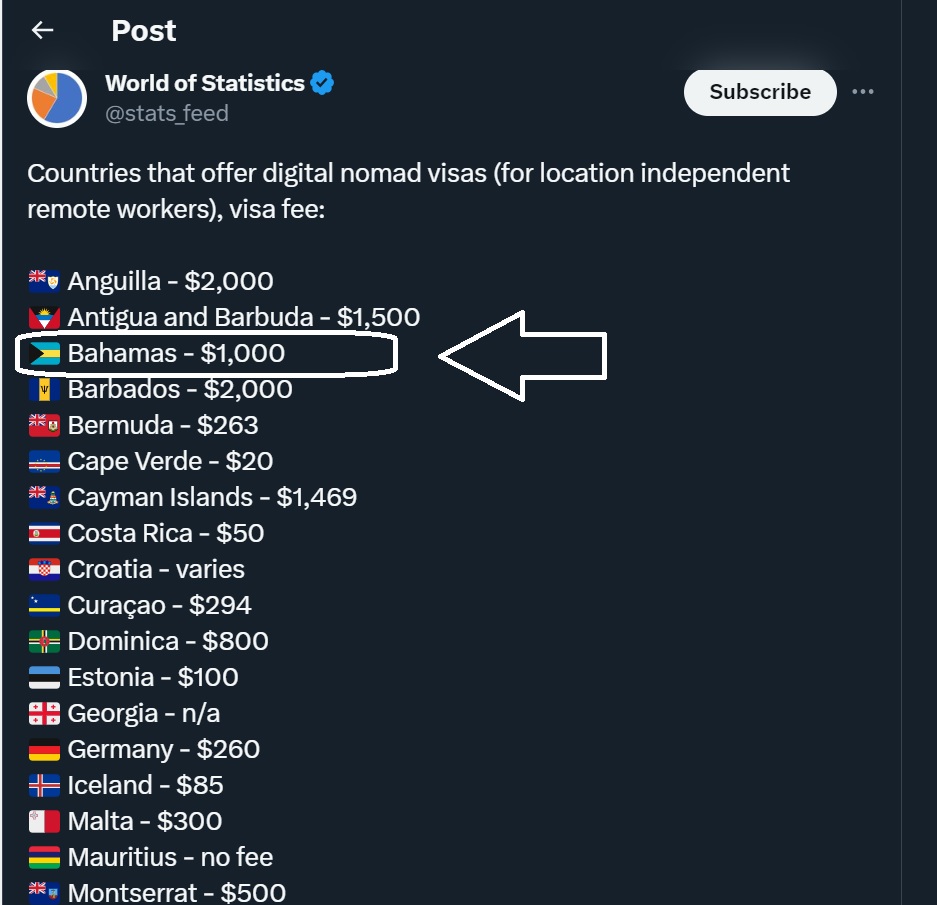
Task: Click the World of Statistics profile picture
Action: (57, 98)
